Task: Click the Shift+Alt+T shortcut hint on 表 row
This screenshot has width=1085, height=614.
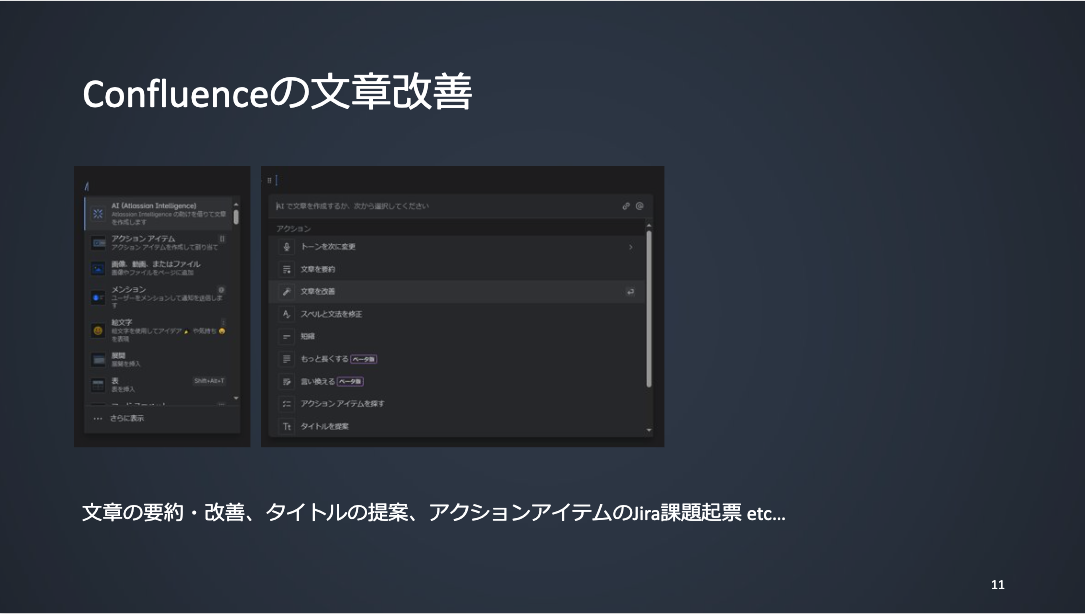Action: tap(209, 381)
